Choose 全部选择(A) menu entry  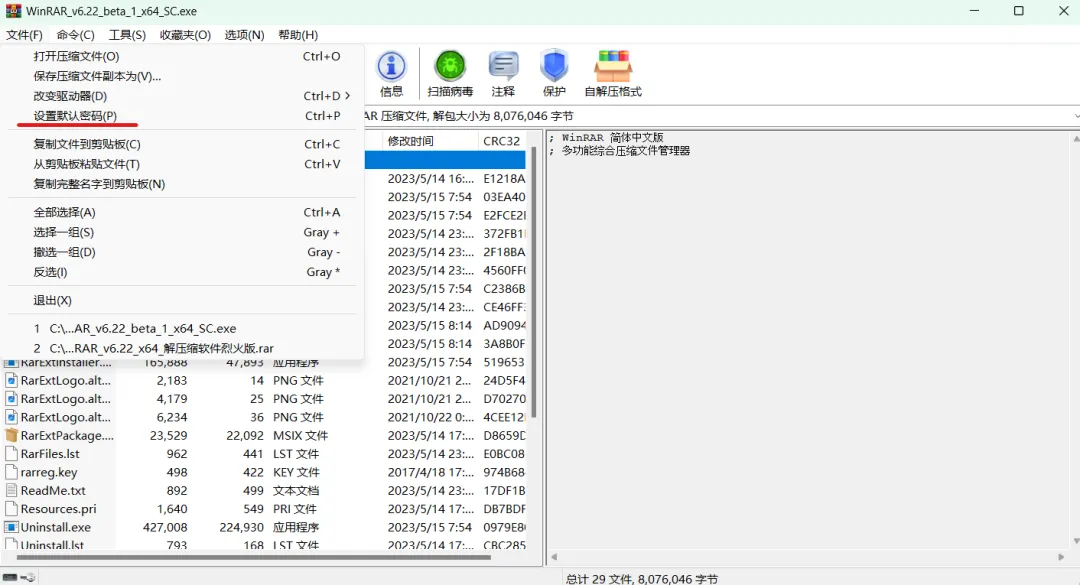pyautogui.click(x=182, y=212)
